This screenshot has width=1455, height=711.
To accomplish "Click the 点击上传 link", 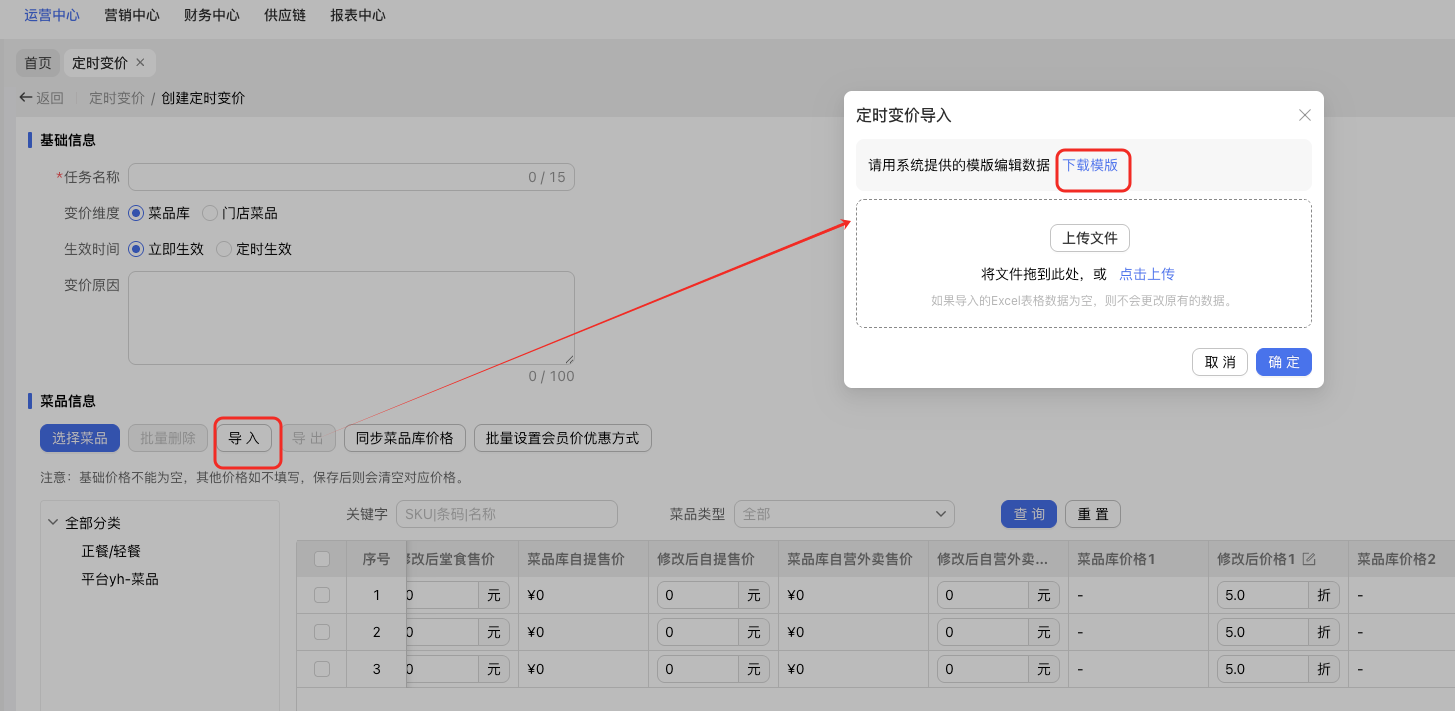I will (1147, 274).
